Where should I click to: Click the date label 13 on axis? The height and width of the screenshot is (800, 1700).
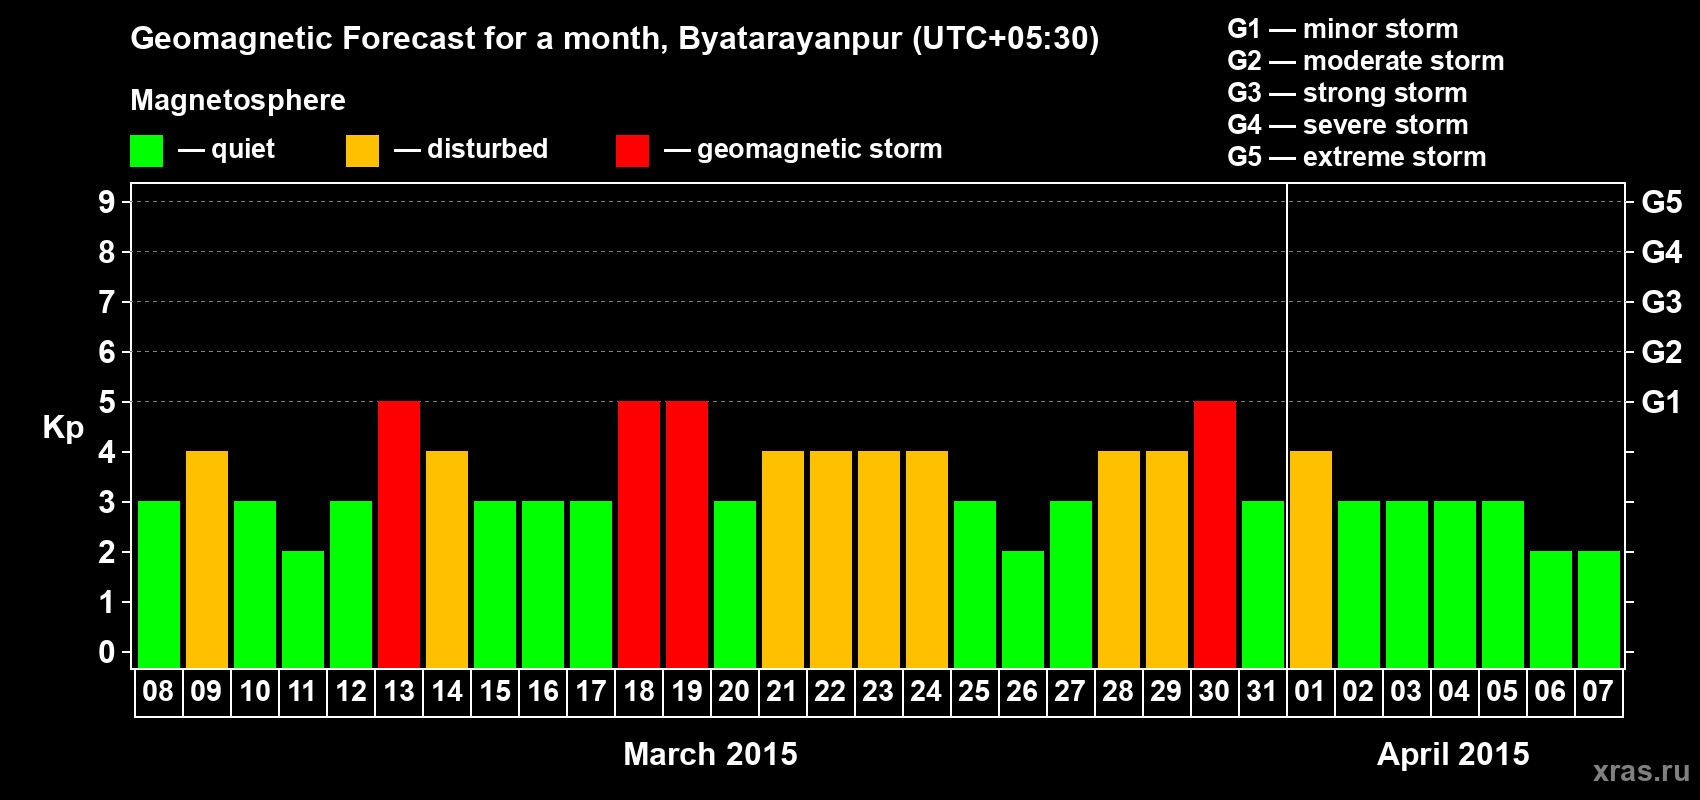[x=399, y=691]
